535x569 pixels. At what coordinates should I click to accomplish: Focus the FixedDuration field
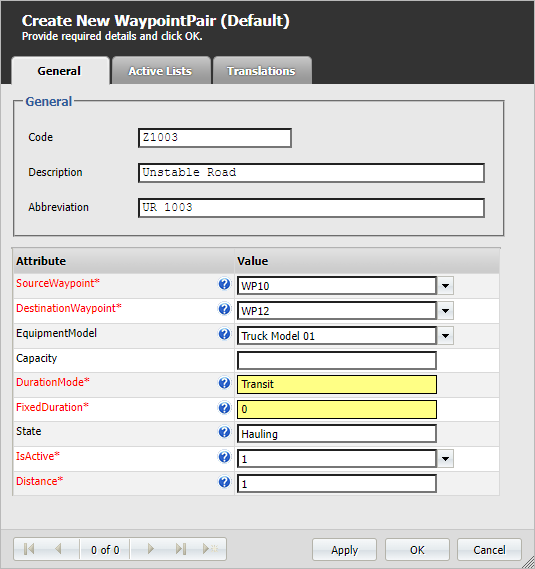click(x=337, y=410)
